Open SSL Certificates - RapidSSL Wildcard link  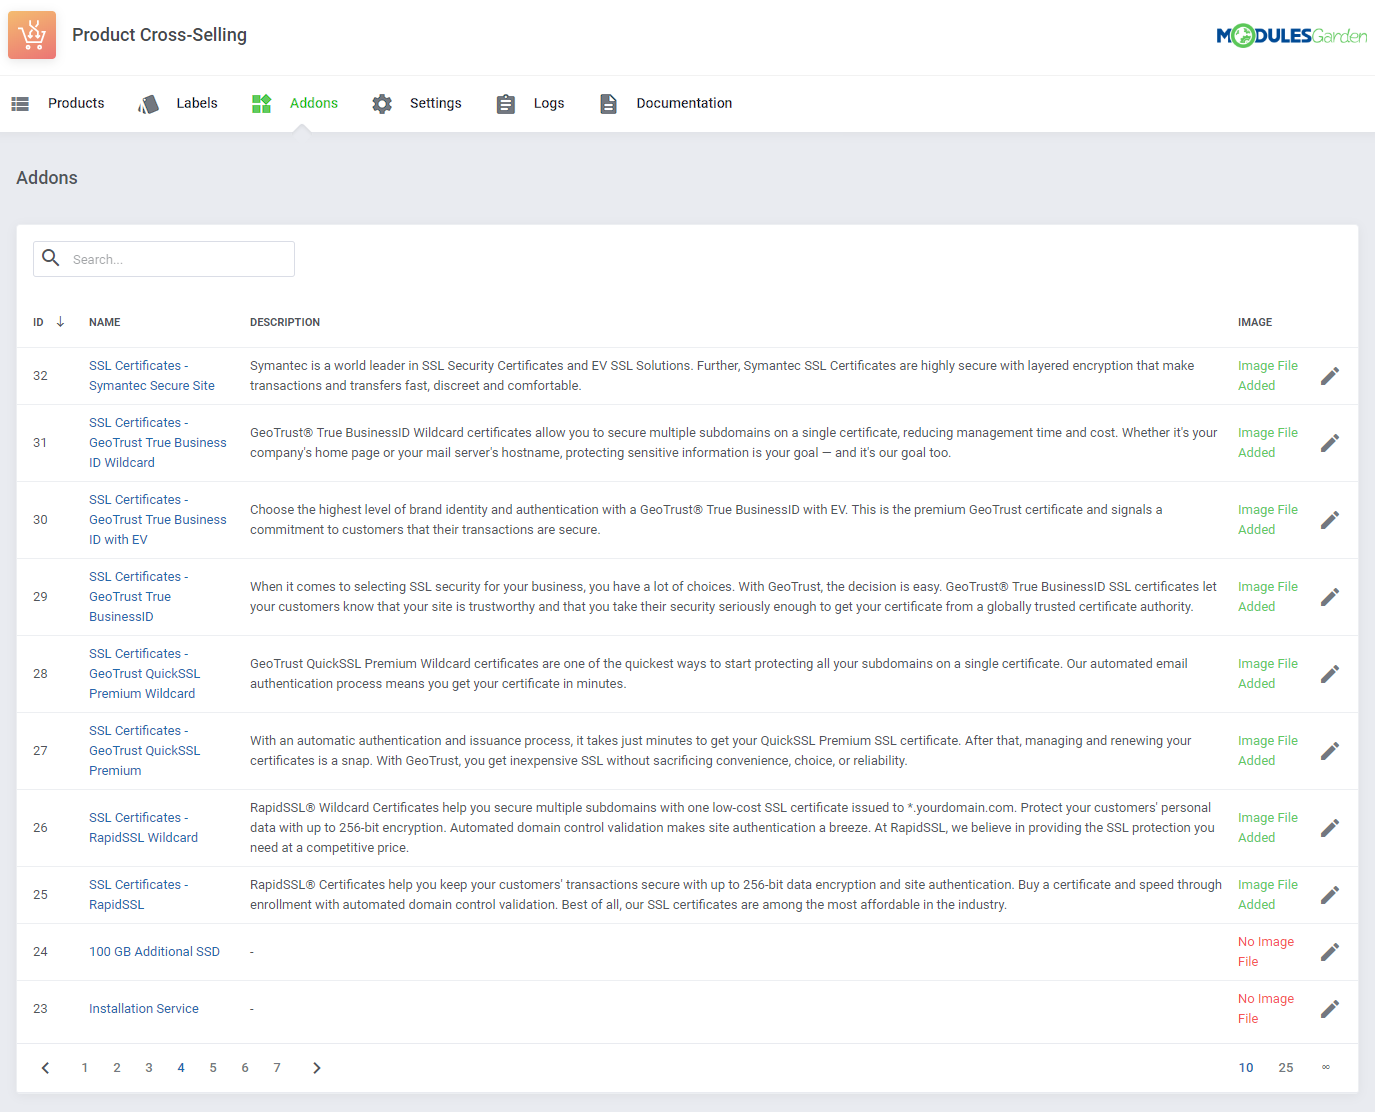pos(144,828)
